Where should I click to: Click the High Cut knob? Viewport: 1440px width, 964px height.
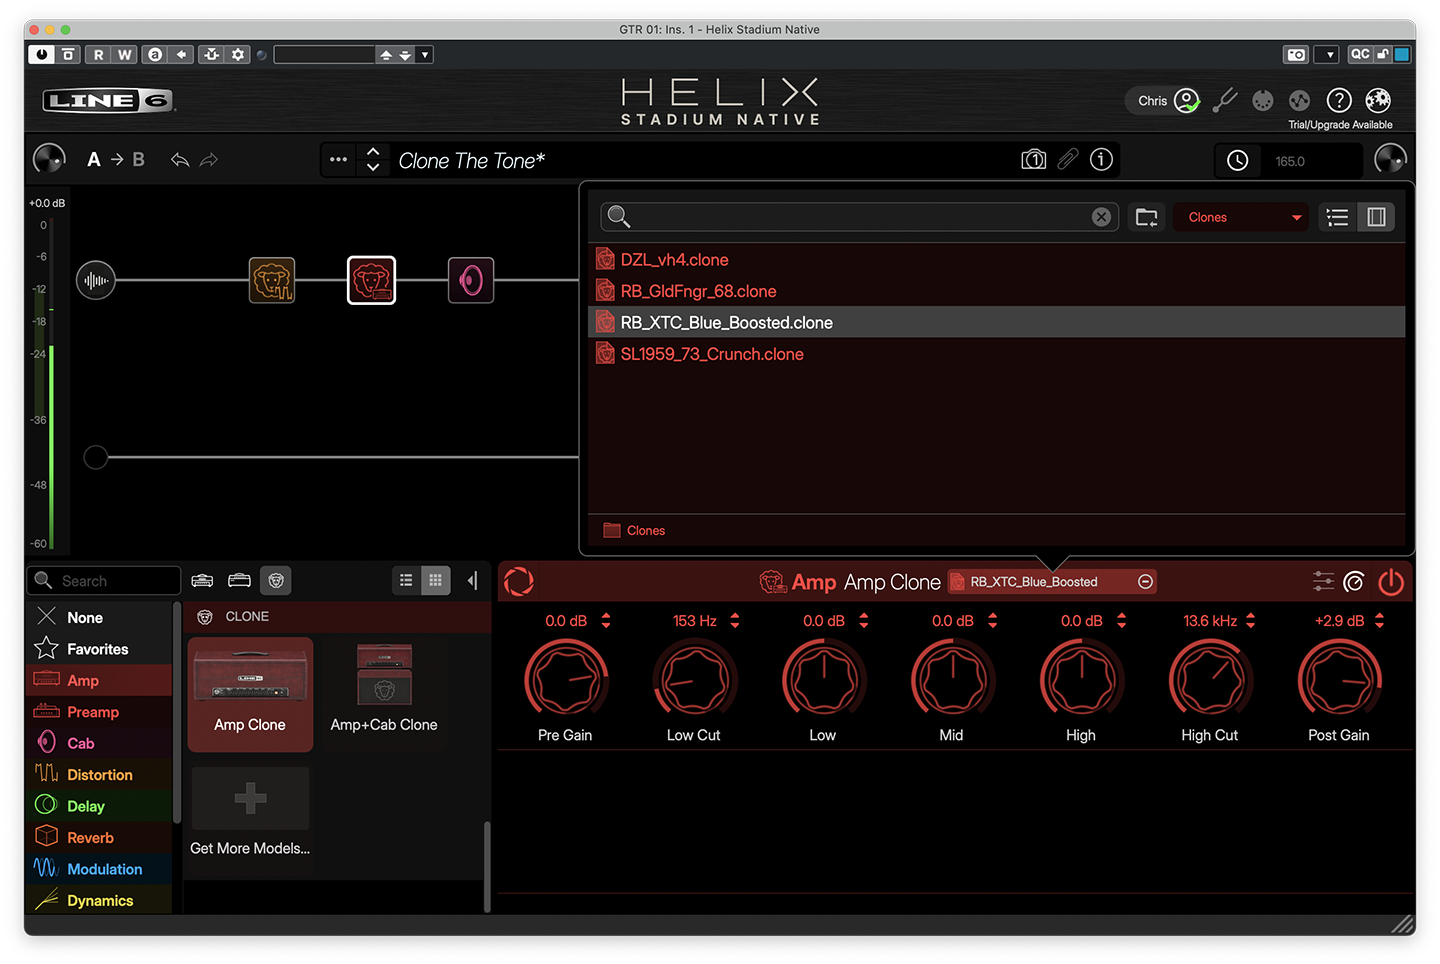pyautogui.click(x=1211, y=680)
